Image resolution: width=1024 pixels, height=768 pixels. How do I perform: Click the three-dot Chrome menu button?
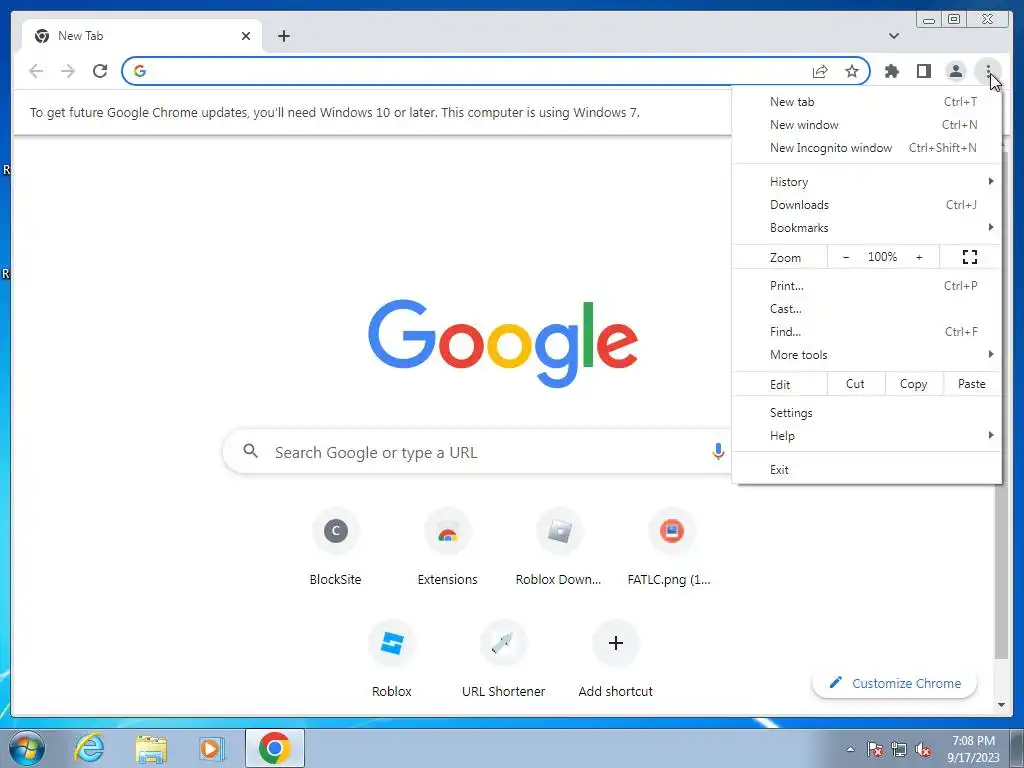coord(987,71)
